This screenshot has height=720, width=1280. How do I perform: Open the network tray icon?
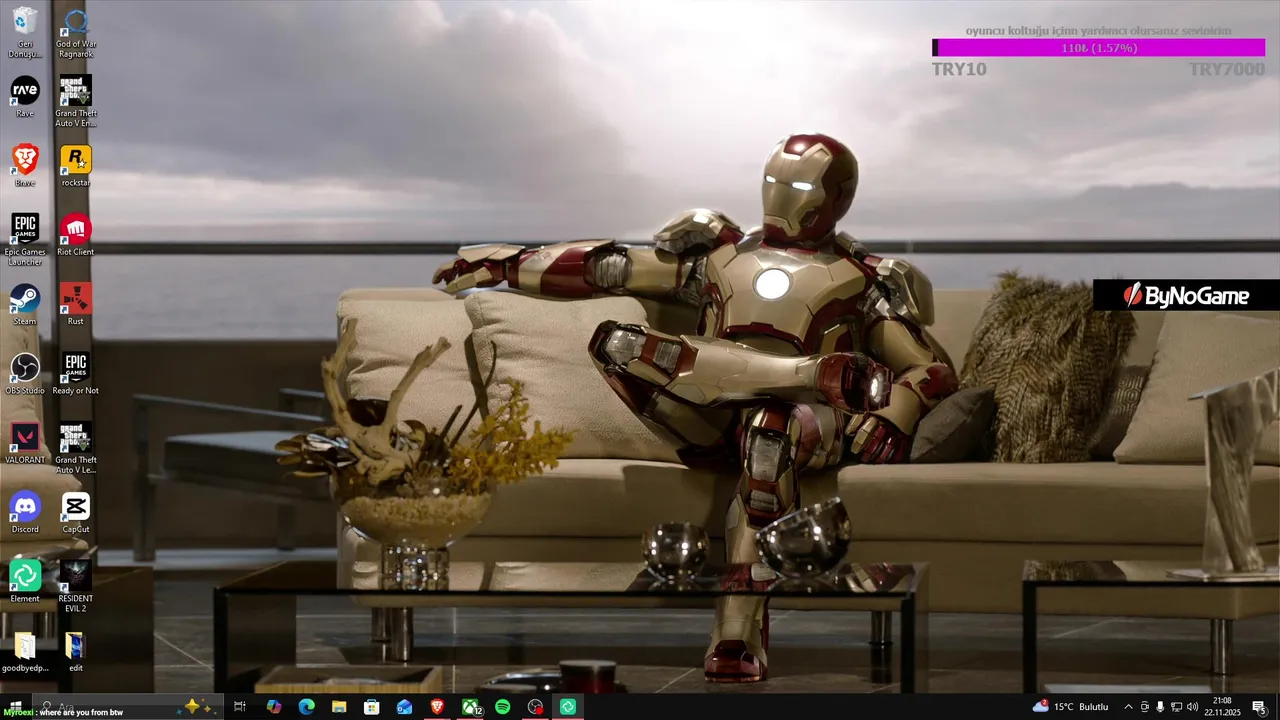(1175, 707)
